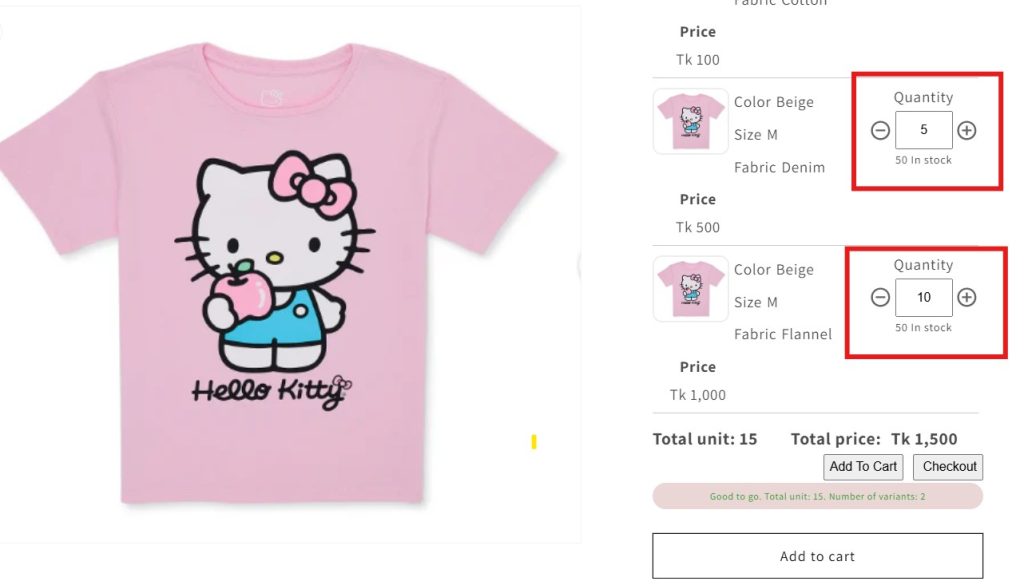Click the large outlined Add to cart button
1024x585 pixels.
coord(817,556)
